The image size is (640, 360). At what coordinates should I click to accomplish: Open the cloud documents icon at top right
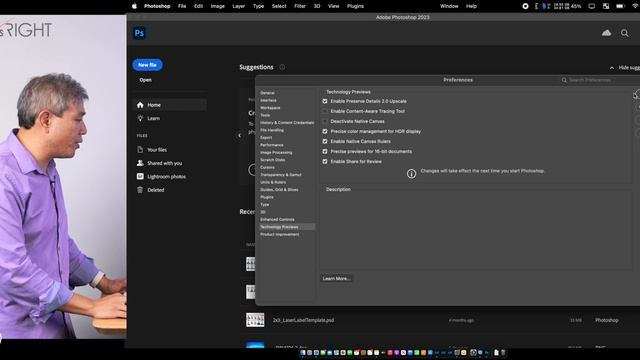[x=607, y=33]
